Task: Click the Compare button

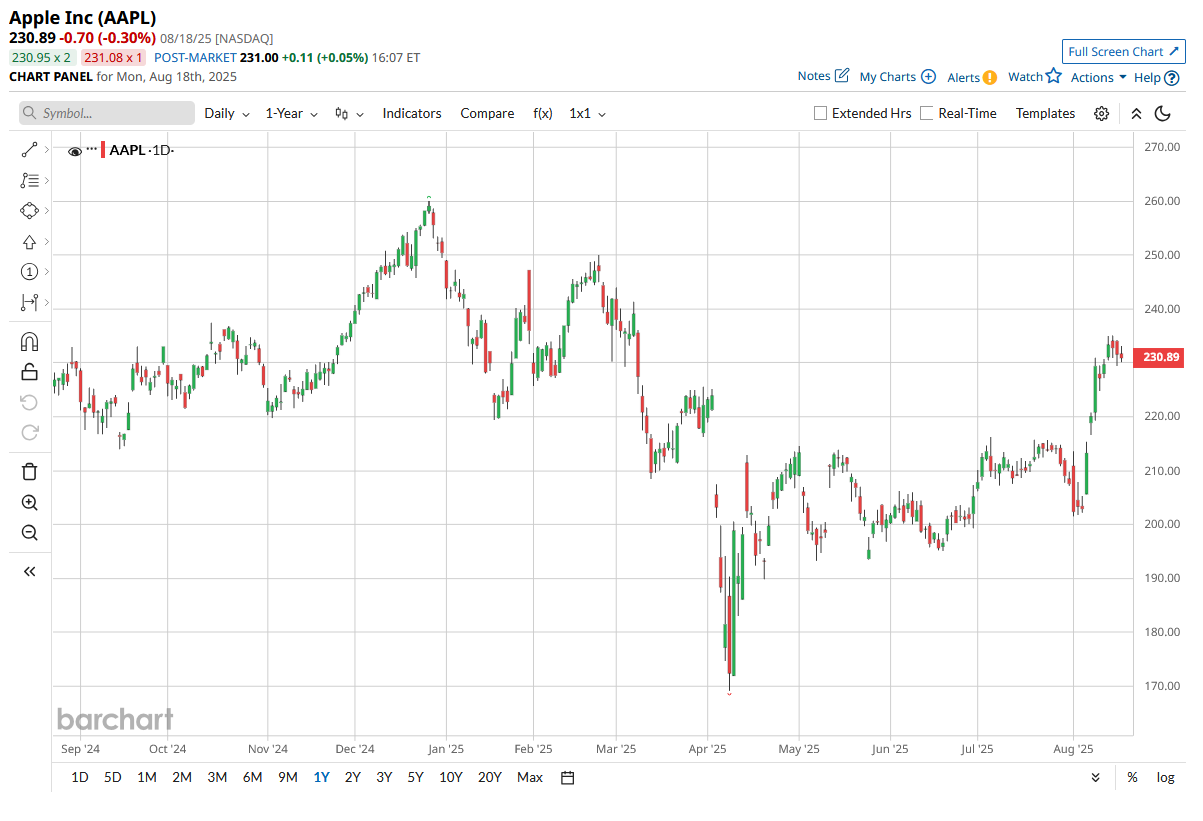Action: (x=487, y=114)
